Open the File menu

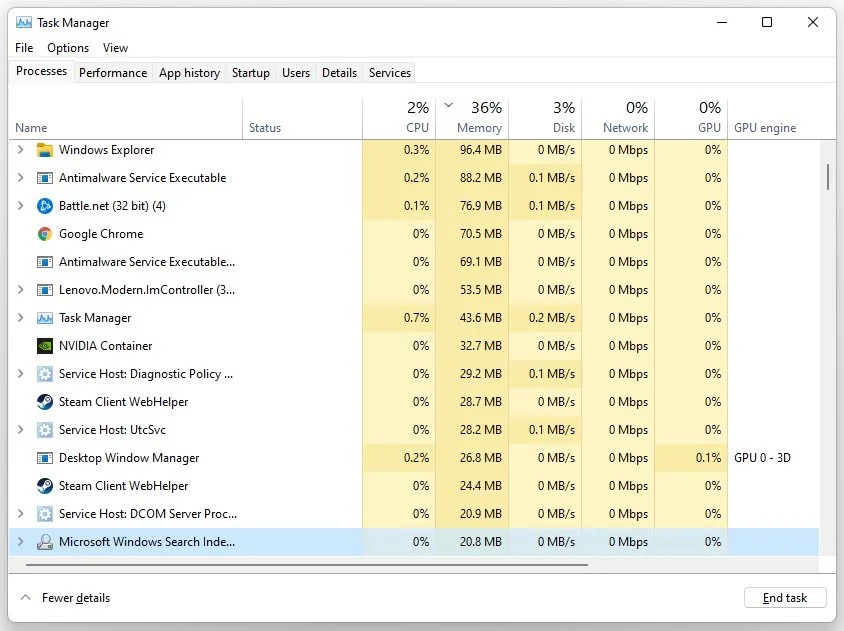click(x=24, y=47)
